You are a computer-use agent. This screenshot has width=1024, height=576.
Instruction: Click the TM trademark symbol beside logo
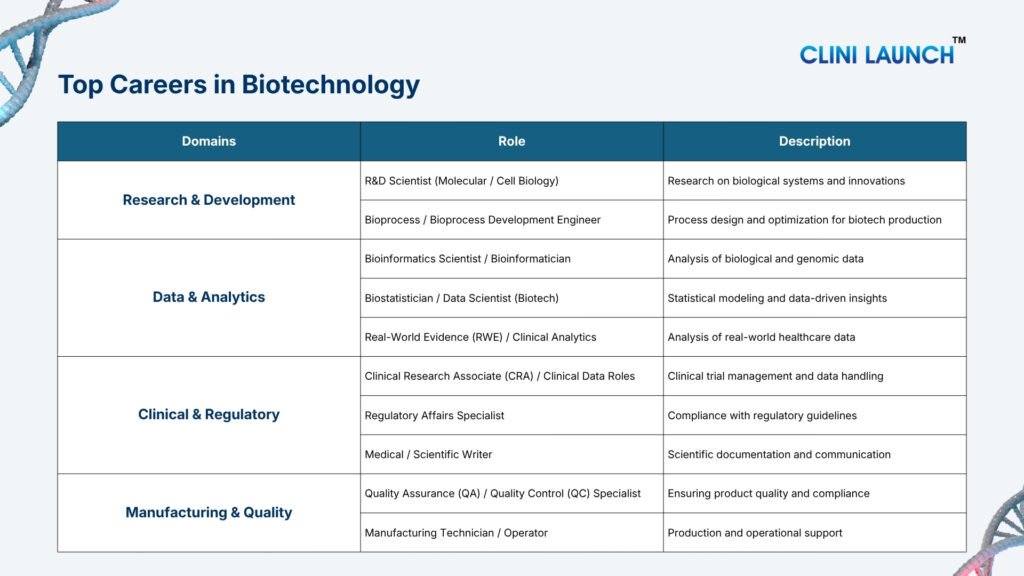[x=959, y=41]
